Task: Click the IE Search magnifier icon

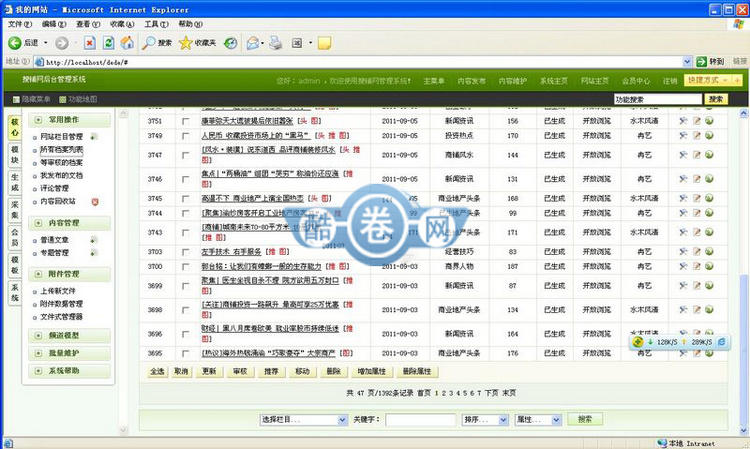Action: [x=149, y=43]
